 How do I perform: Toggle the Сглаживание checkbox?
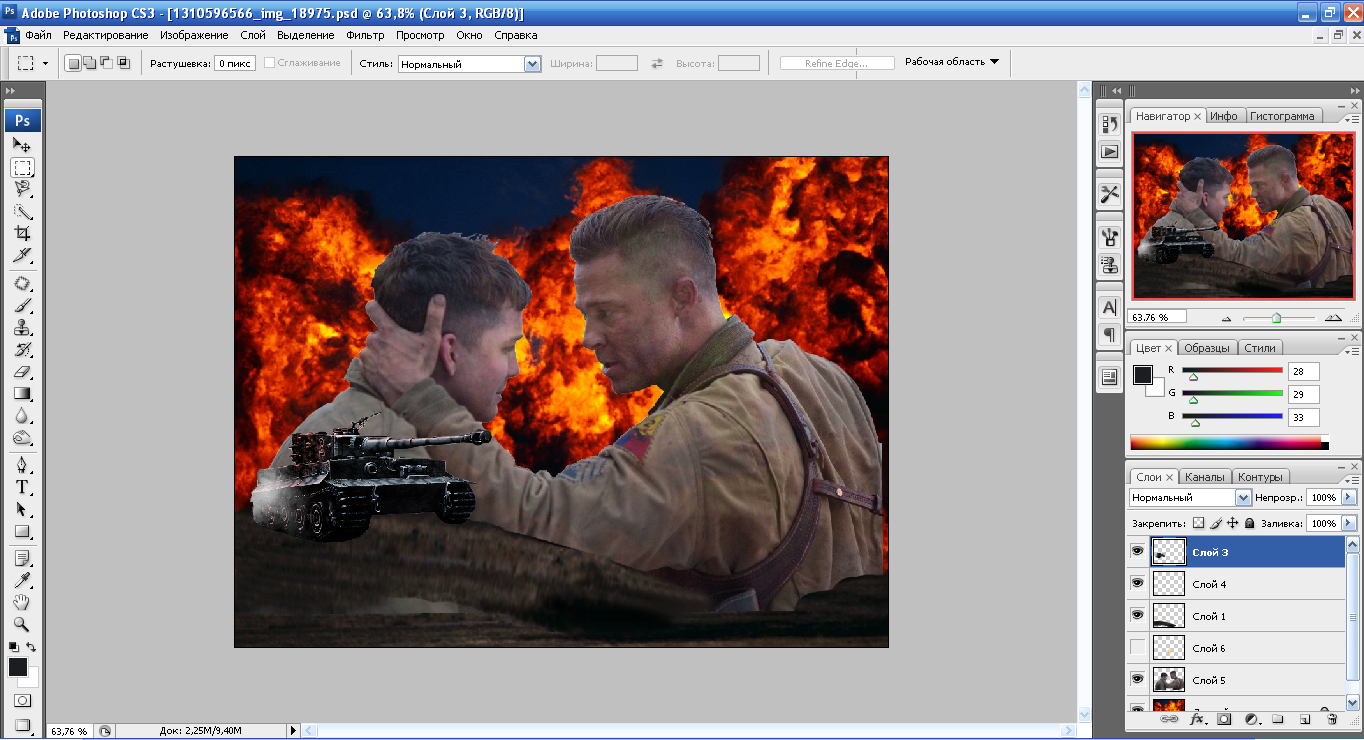(270, 63)
